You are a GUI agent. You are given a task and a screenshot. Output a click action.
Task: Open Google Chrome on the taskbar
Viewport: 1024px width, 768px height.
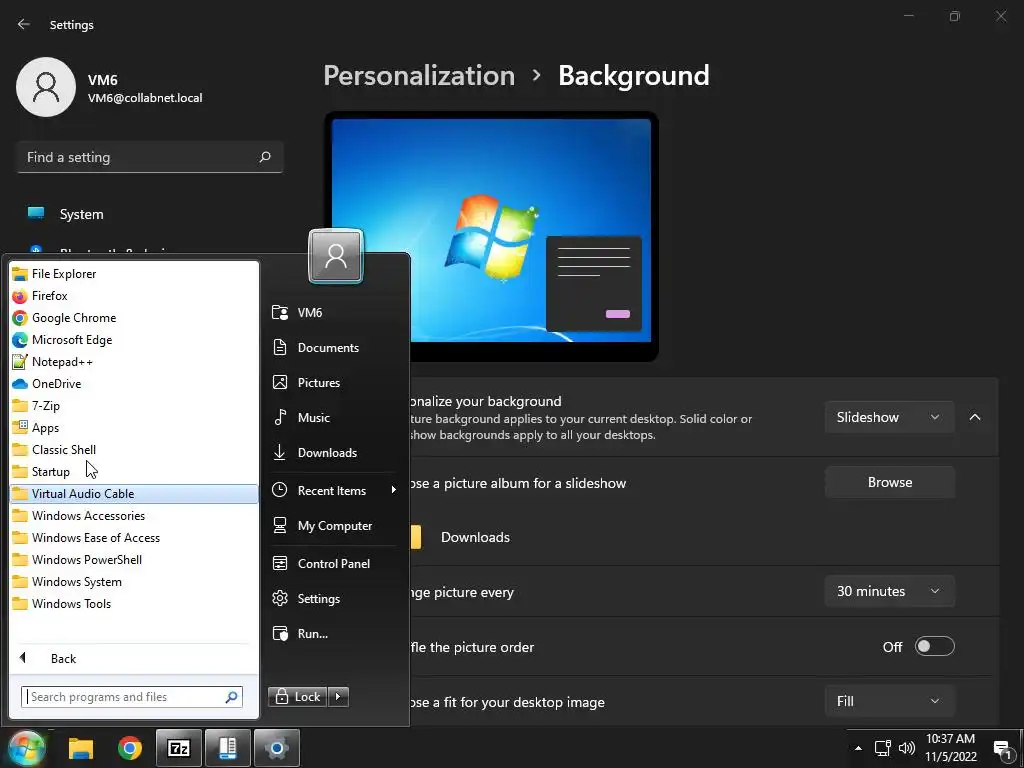(x=130, y=748)
